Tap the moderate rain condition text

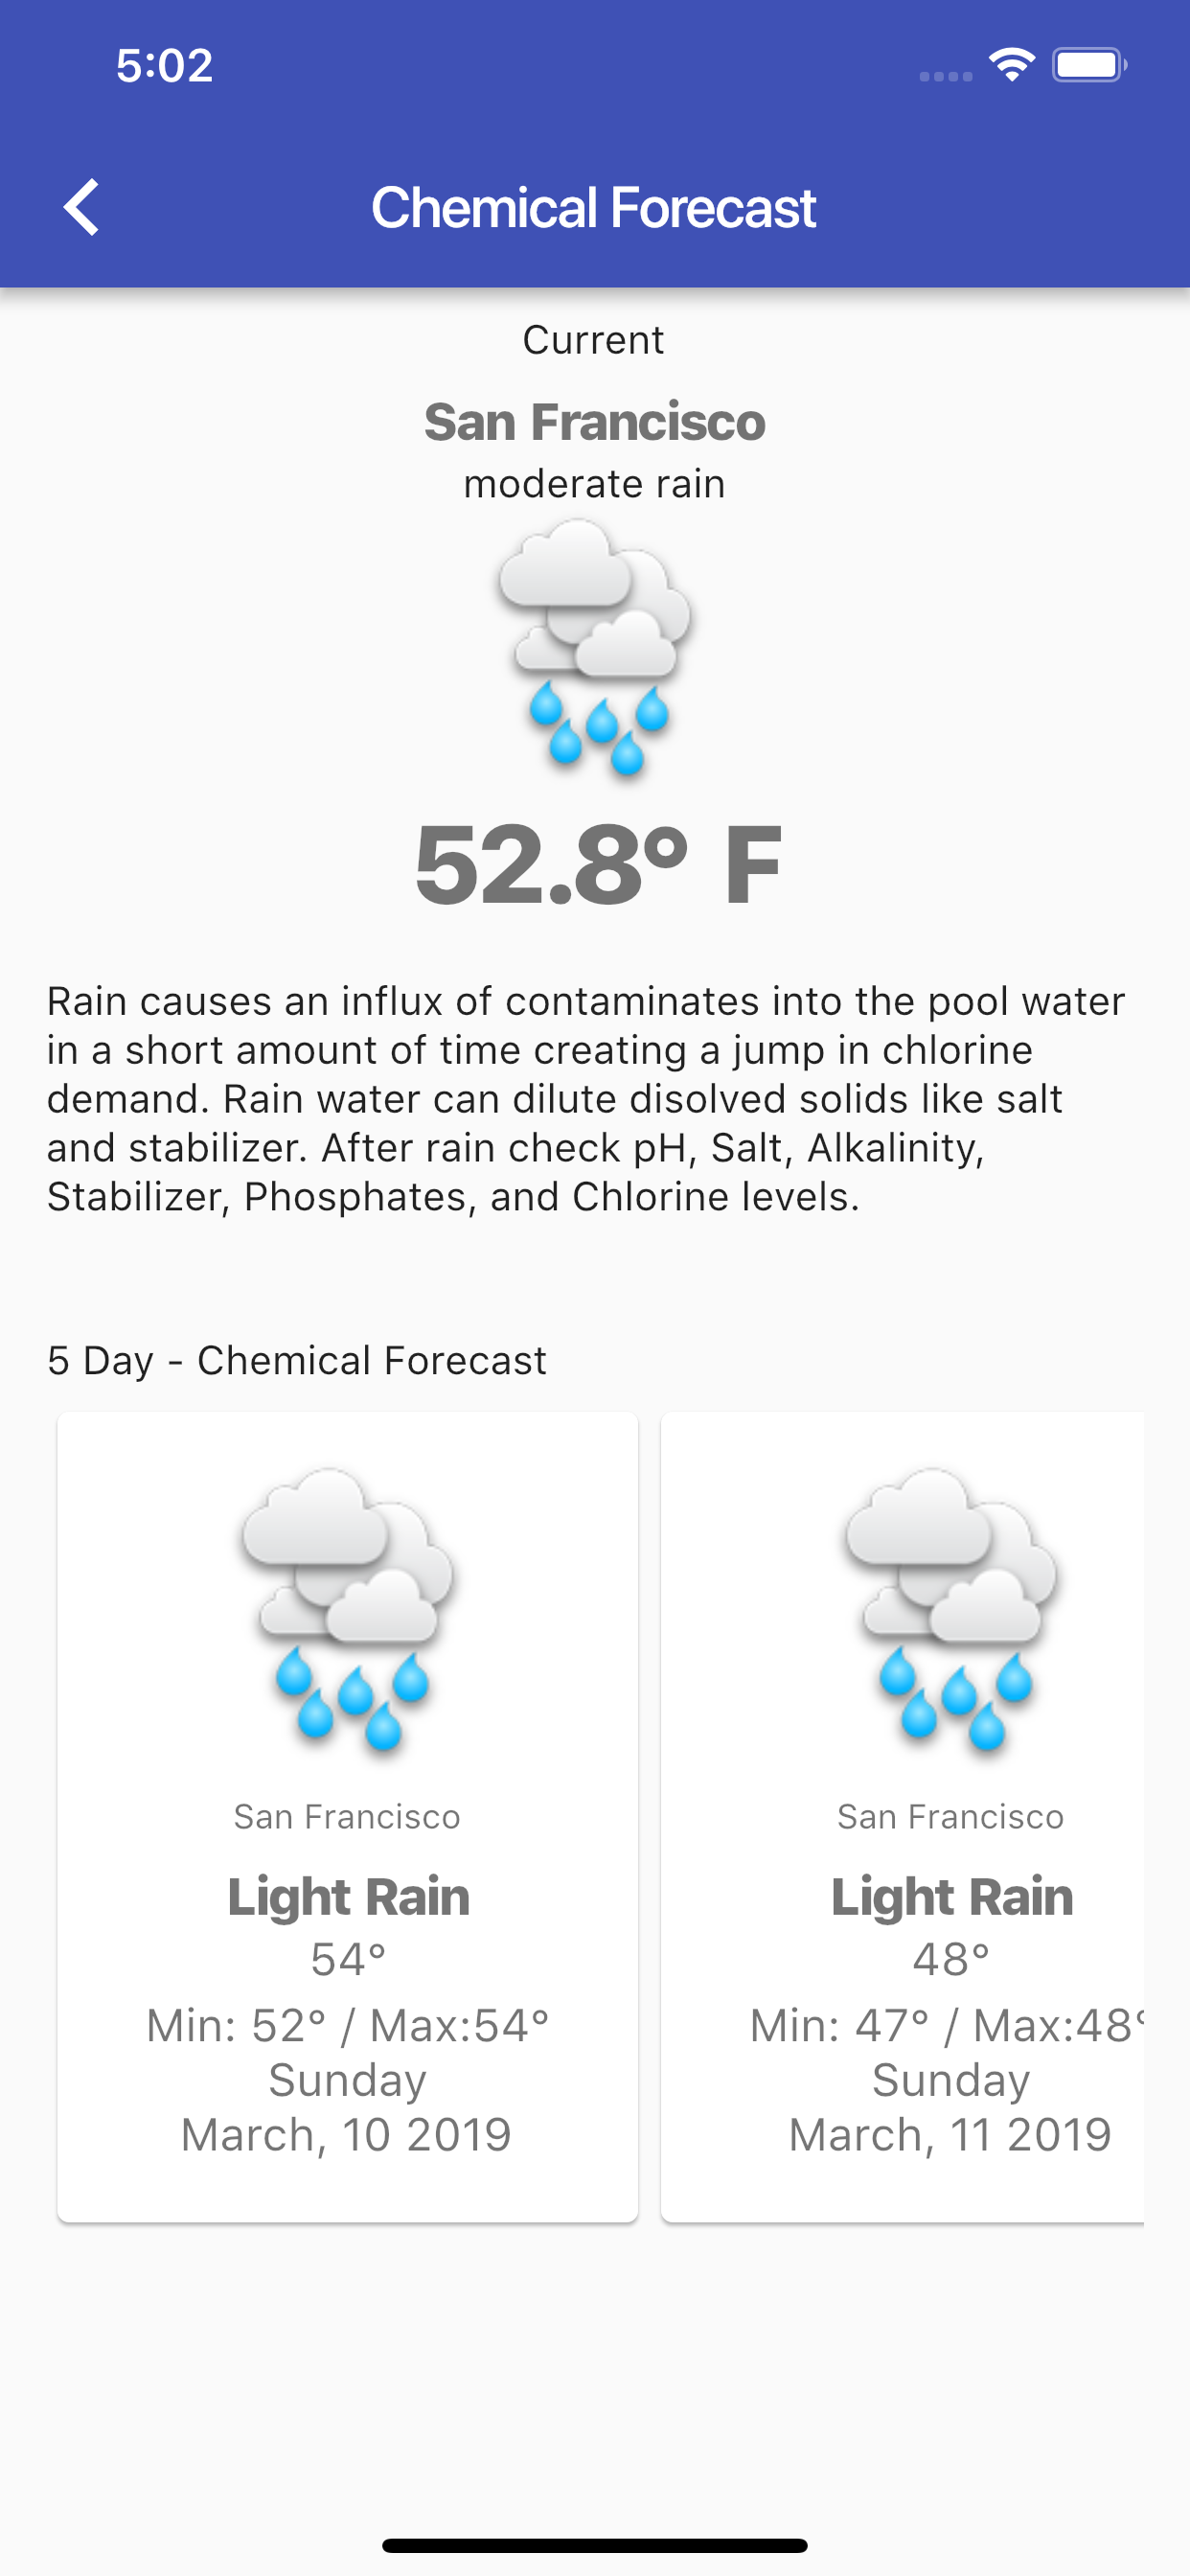click(595, 484)
